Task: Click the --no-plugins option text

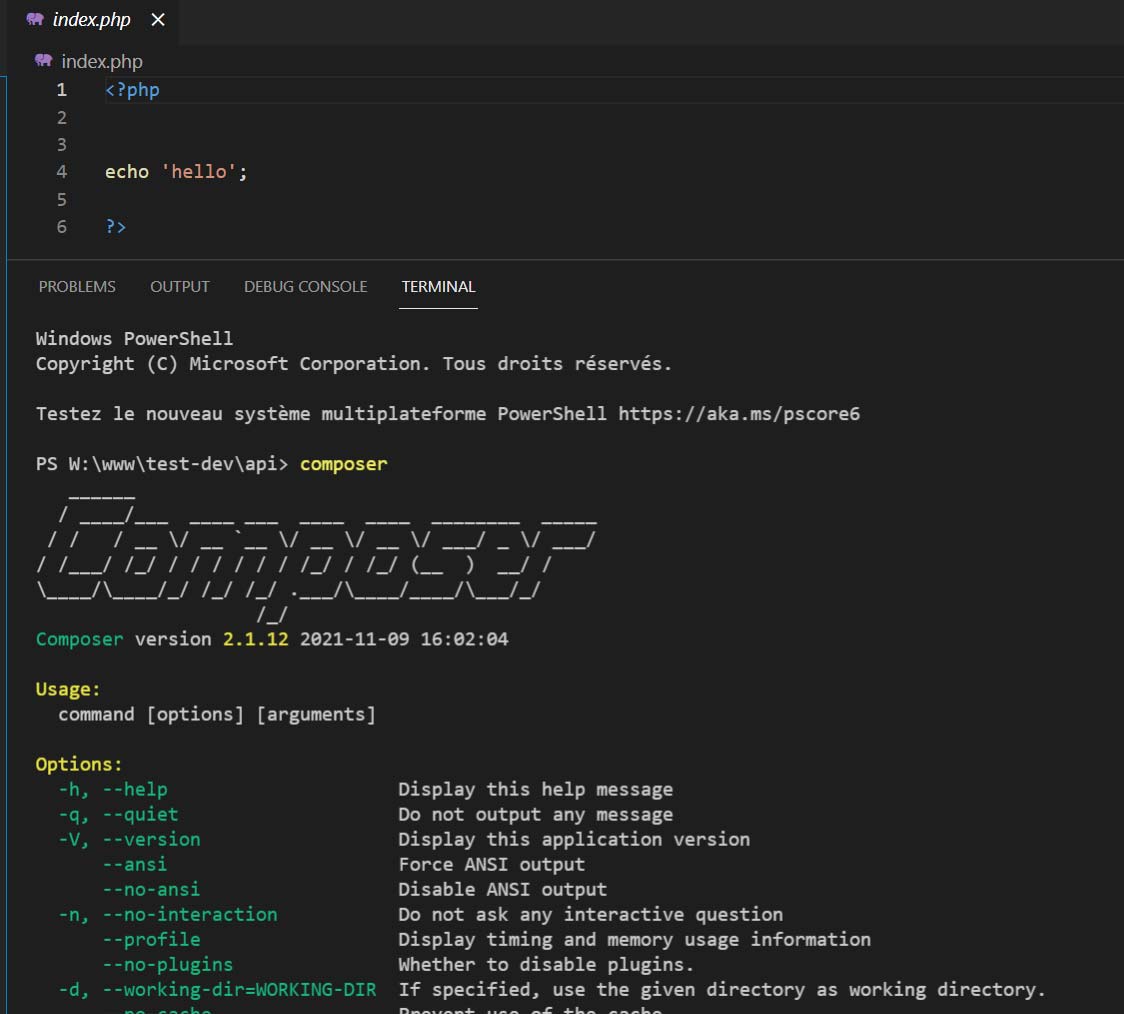Action: pos(168,965)
